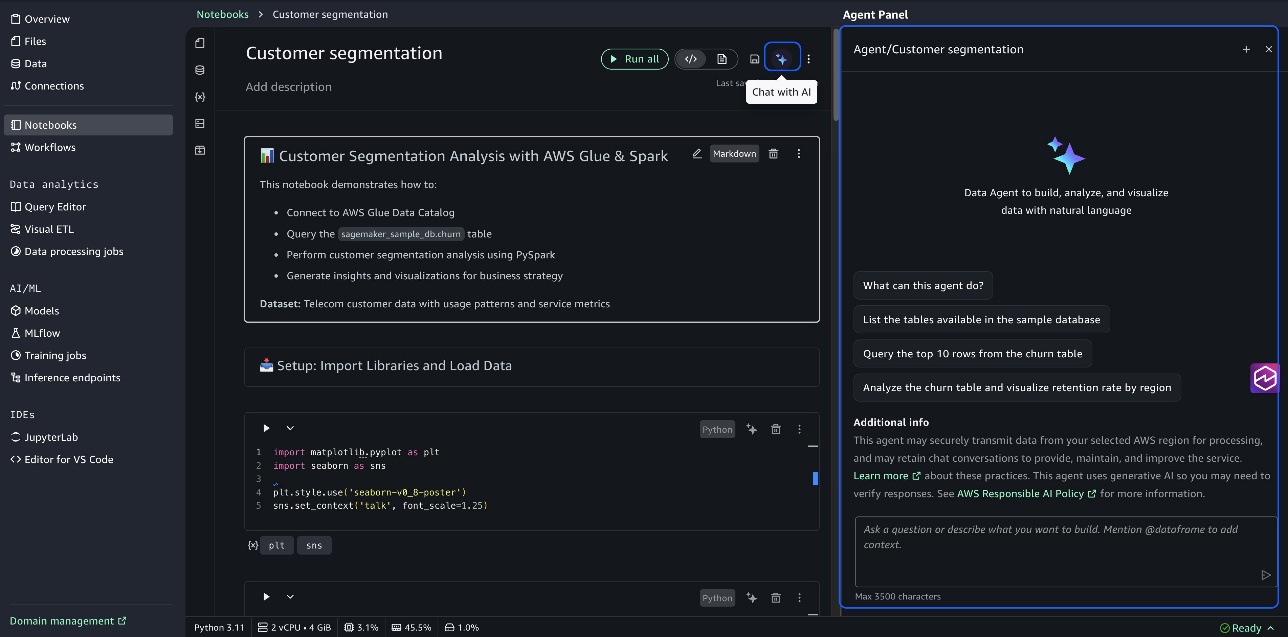The image size is (1288, 637).
Task: Open the data icon in notebook sidebar
Action: 200,70
